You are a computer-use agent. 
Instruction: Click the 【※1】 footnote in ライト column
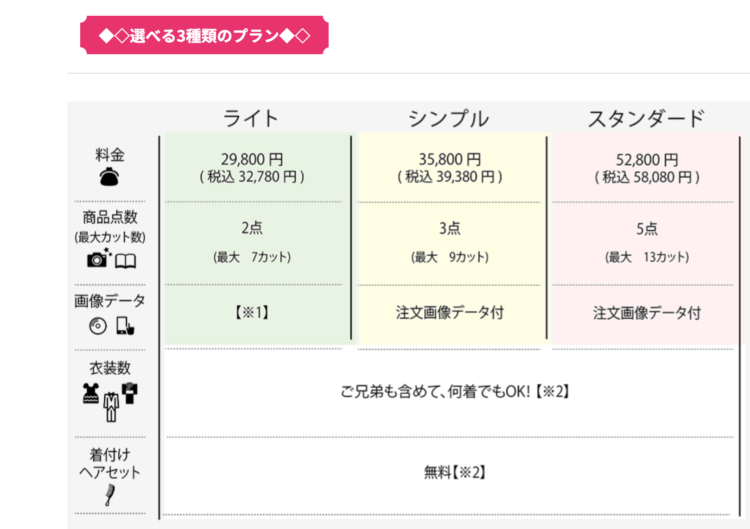pos(252,312)
